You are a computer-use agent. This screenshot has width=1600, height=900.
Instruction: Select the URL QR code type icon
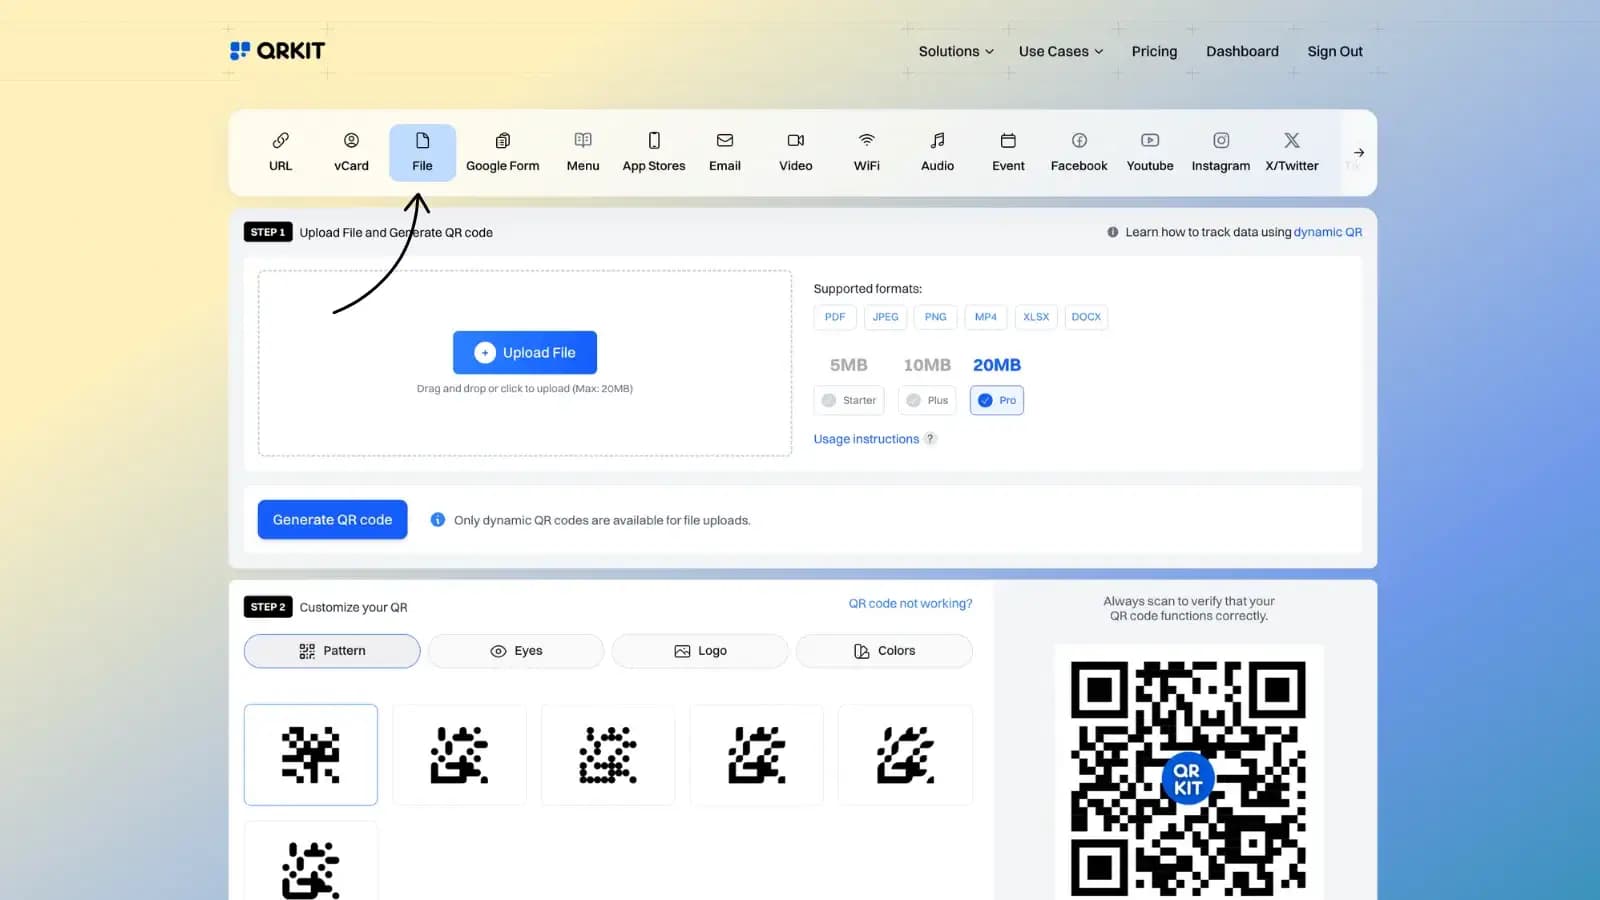[280, 151]
